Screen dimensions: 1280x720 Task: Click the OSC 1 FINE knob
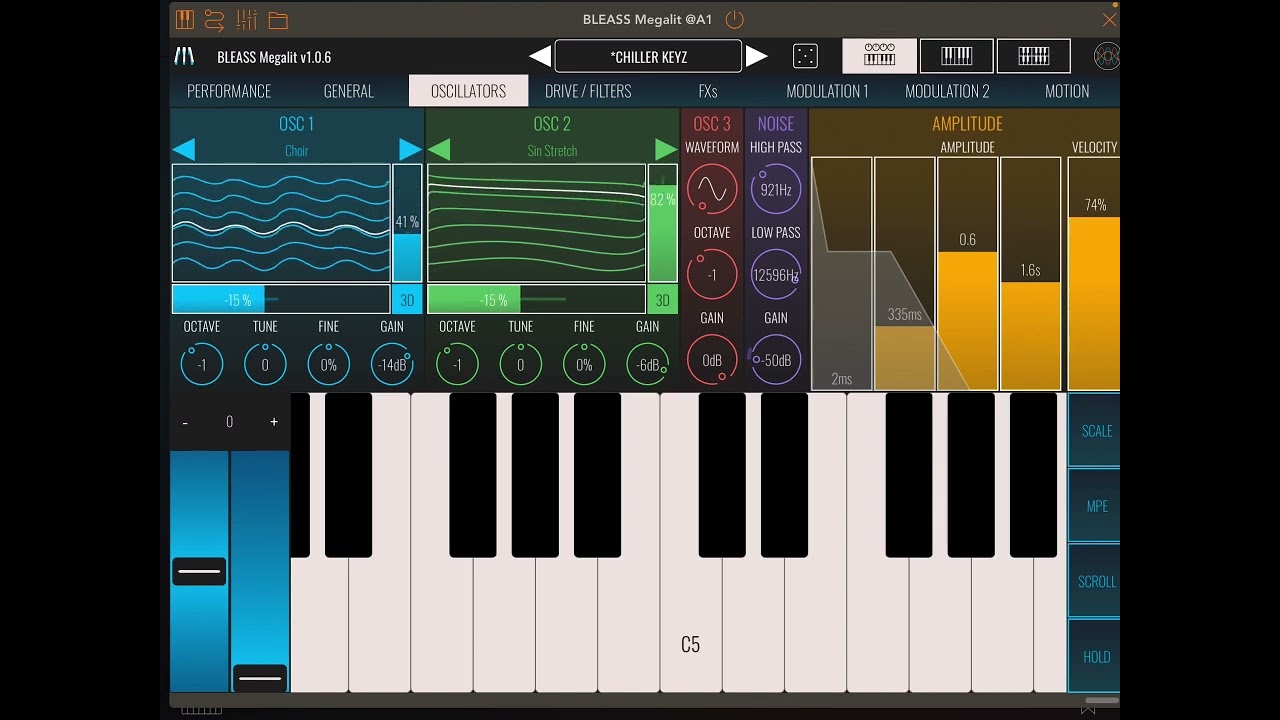click(328, 364)
